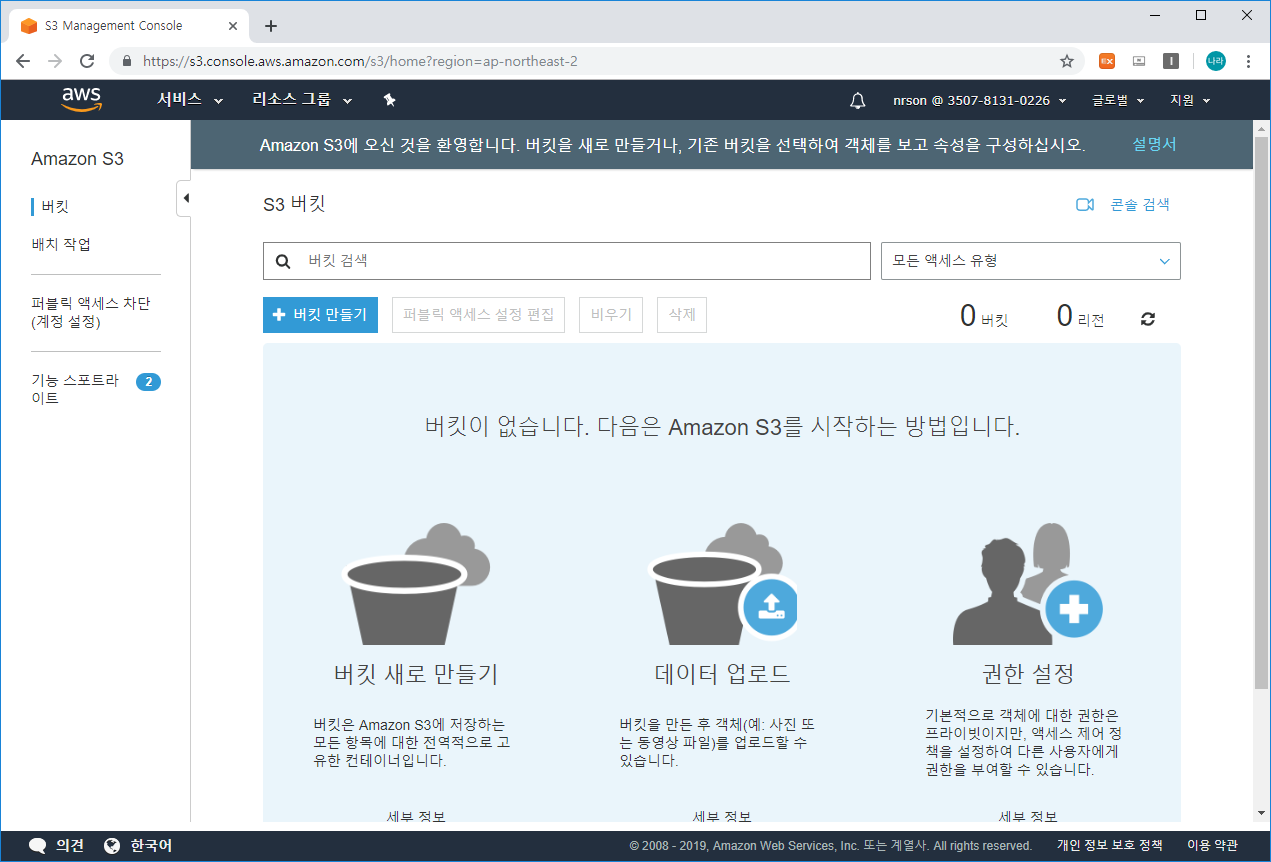Open the 콘솔 검색 link
This screenshot has height=862, width=1271.
click(1140, 204)
